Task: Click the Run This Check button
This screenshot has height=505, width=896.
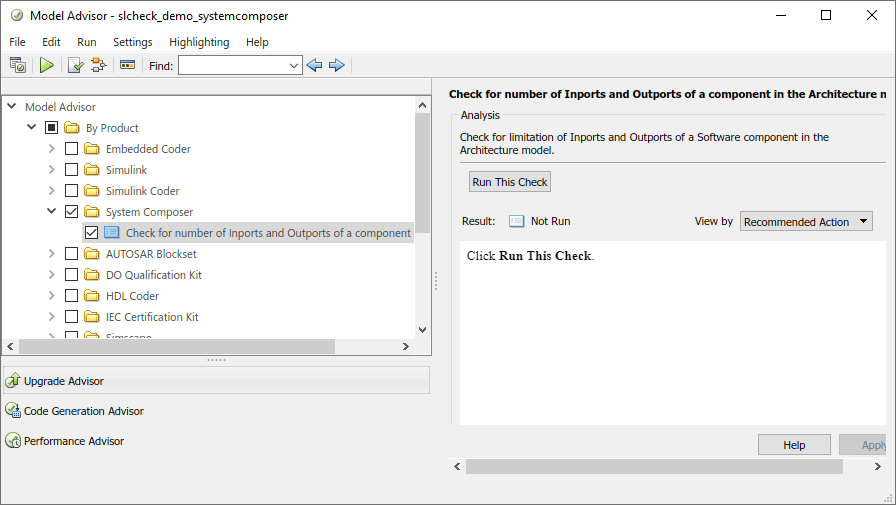Action: (510, 182)
